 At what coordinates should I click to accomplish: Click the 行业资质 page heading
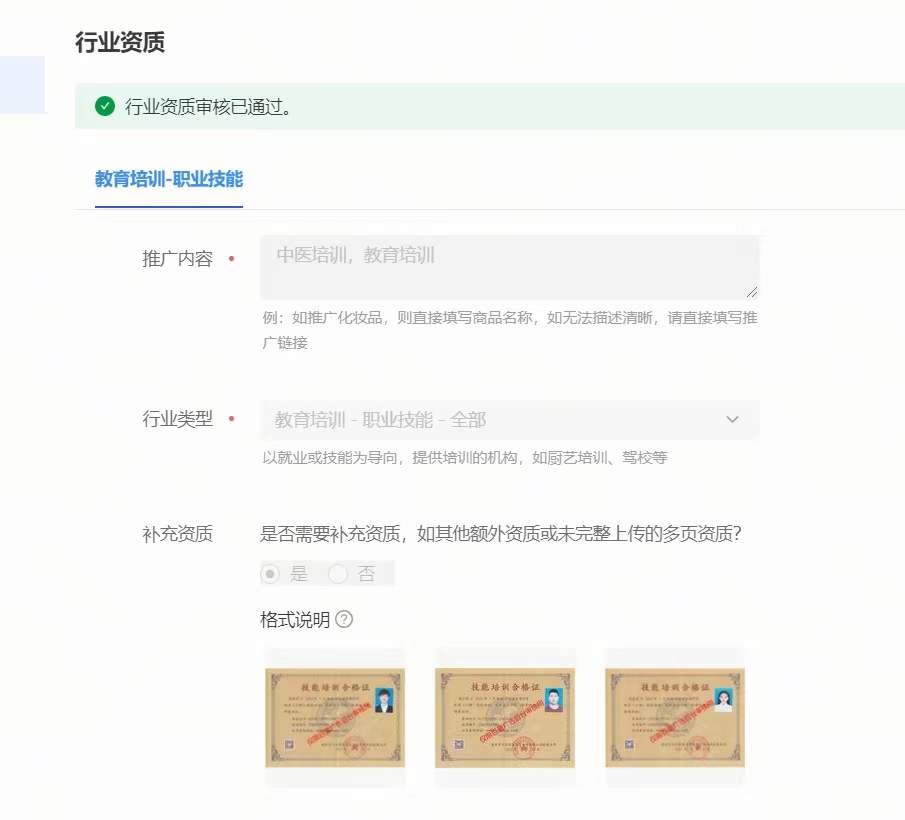point(120,42)
